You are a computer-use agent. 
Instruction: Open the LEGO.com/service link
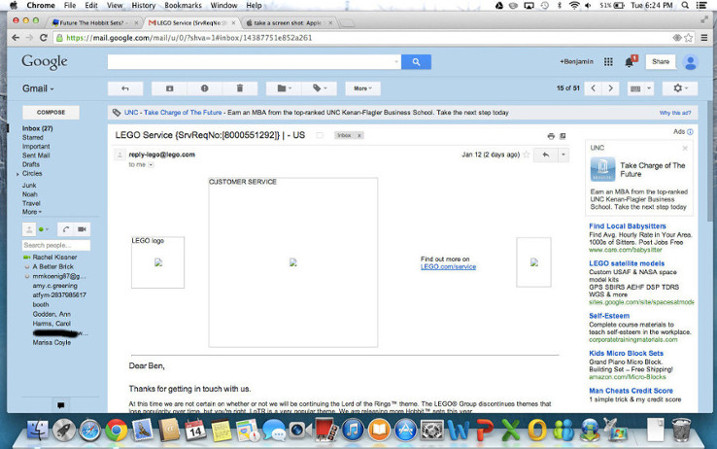pos(448,267)
